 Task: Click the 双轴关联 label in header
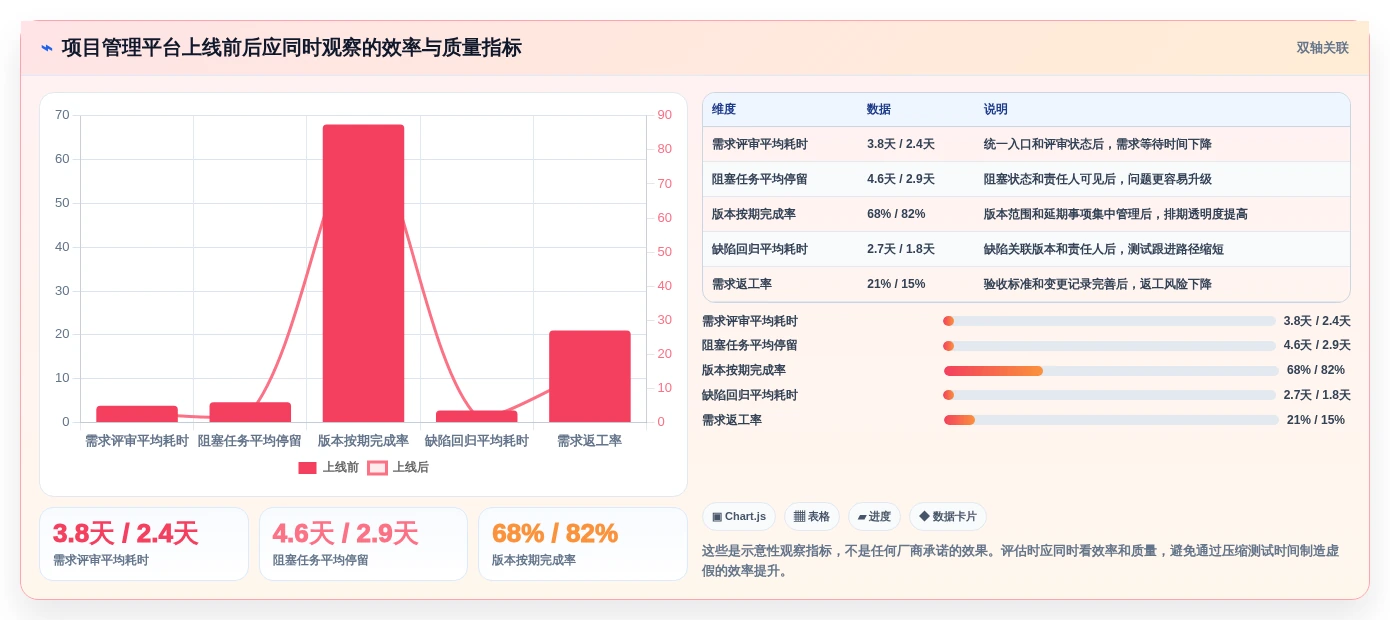1322,48
